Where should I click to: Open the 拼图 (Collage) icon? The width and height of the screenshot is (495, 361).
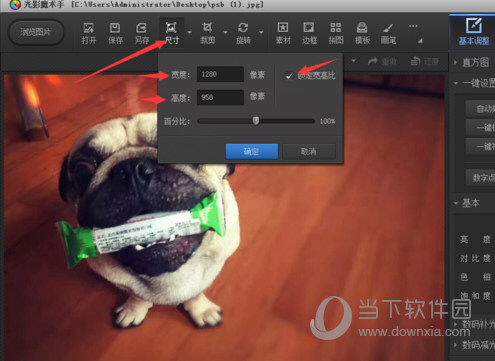pyautogui.click(x=336, y=33)
